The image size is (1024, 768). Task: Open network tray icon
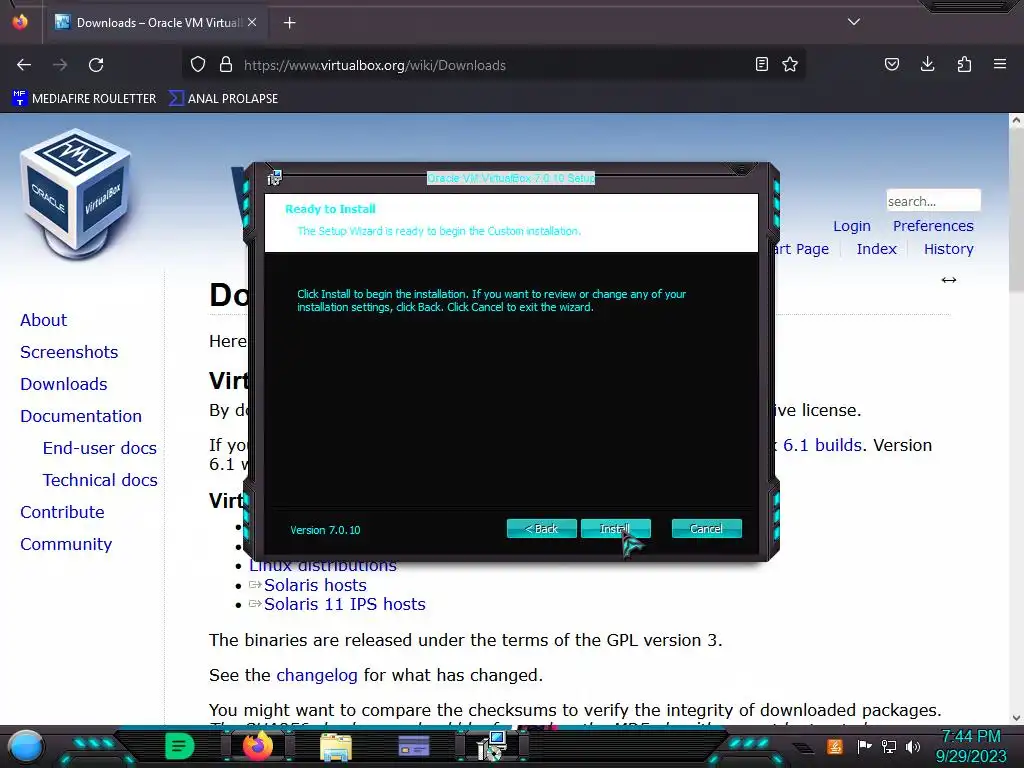tap(889, 746)
